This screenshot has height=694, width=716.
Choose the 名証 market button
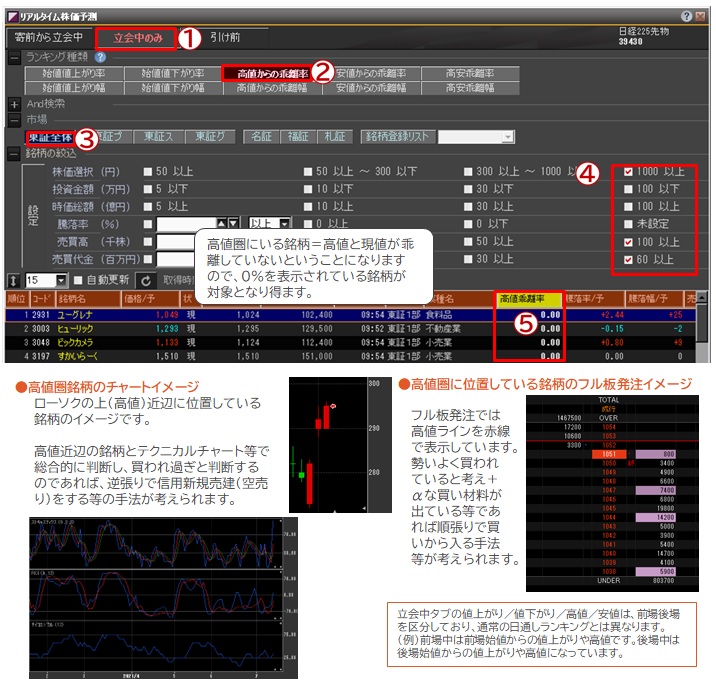(261, 137)
